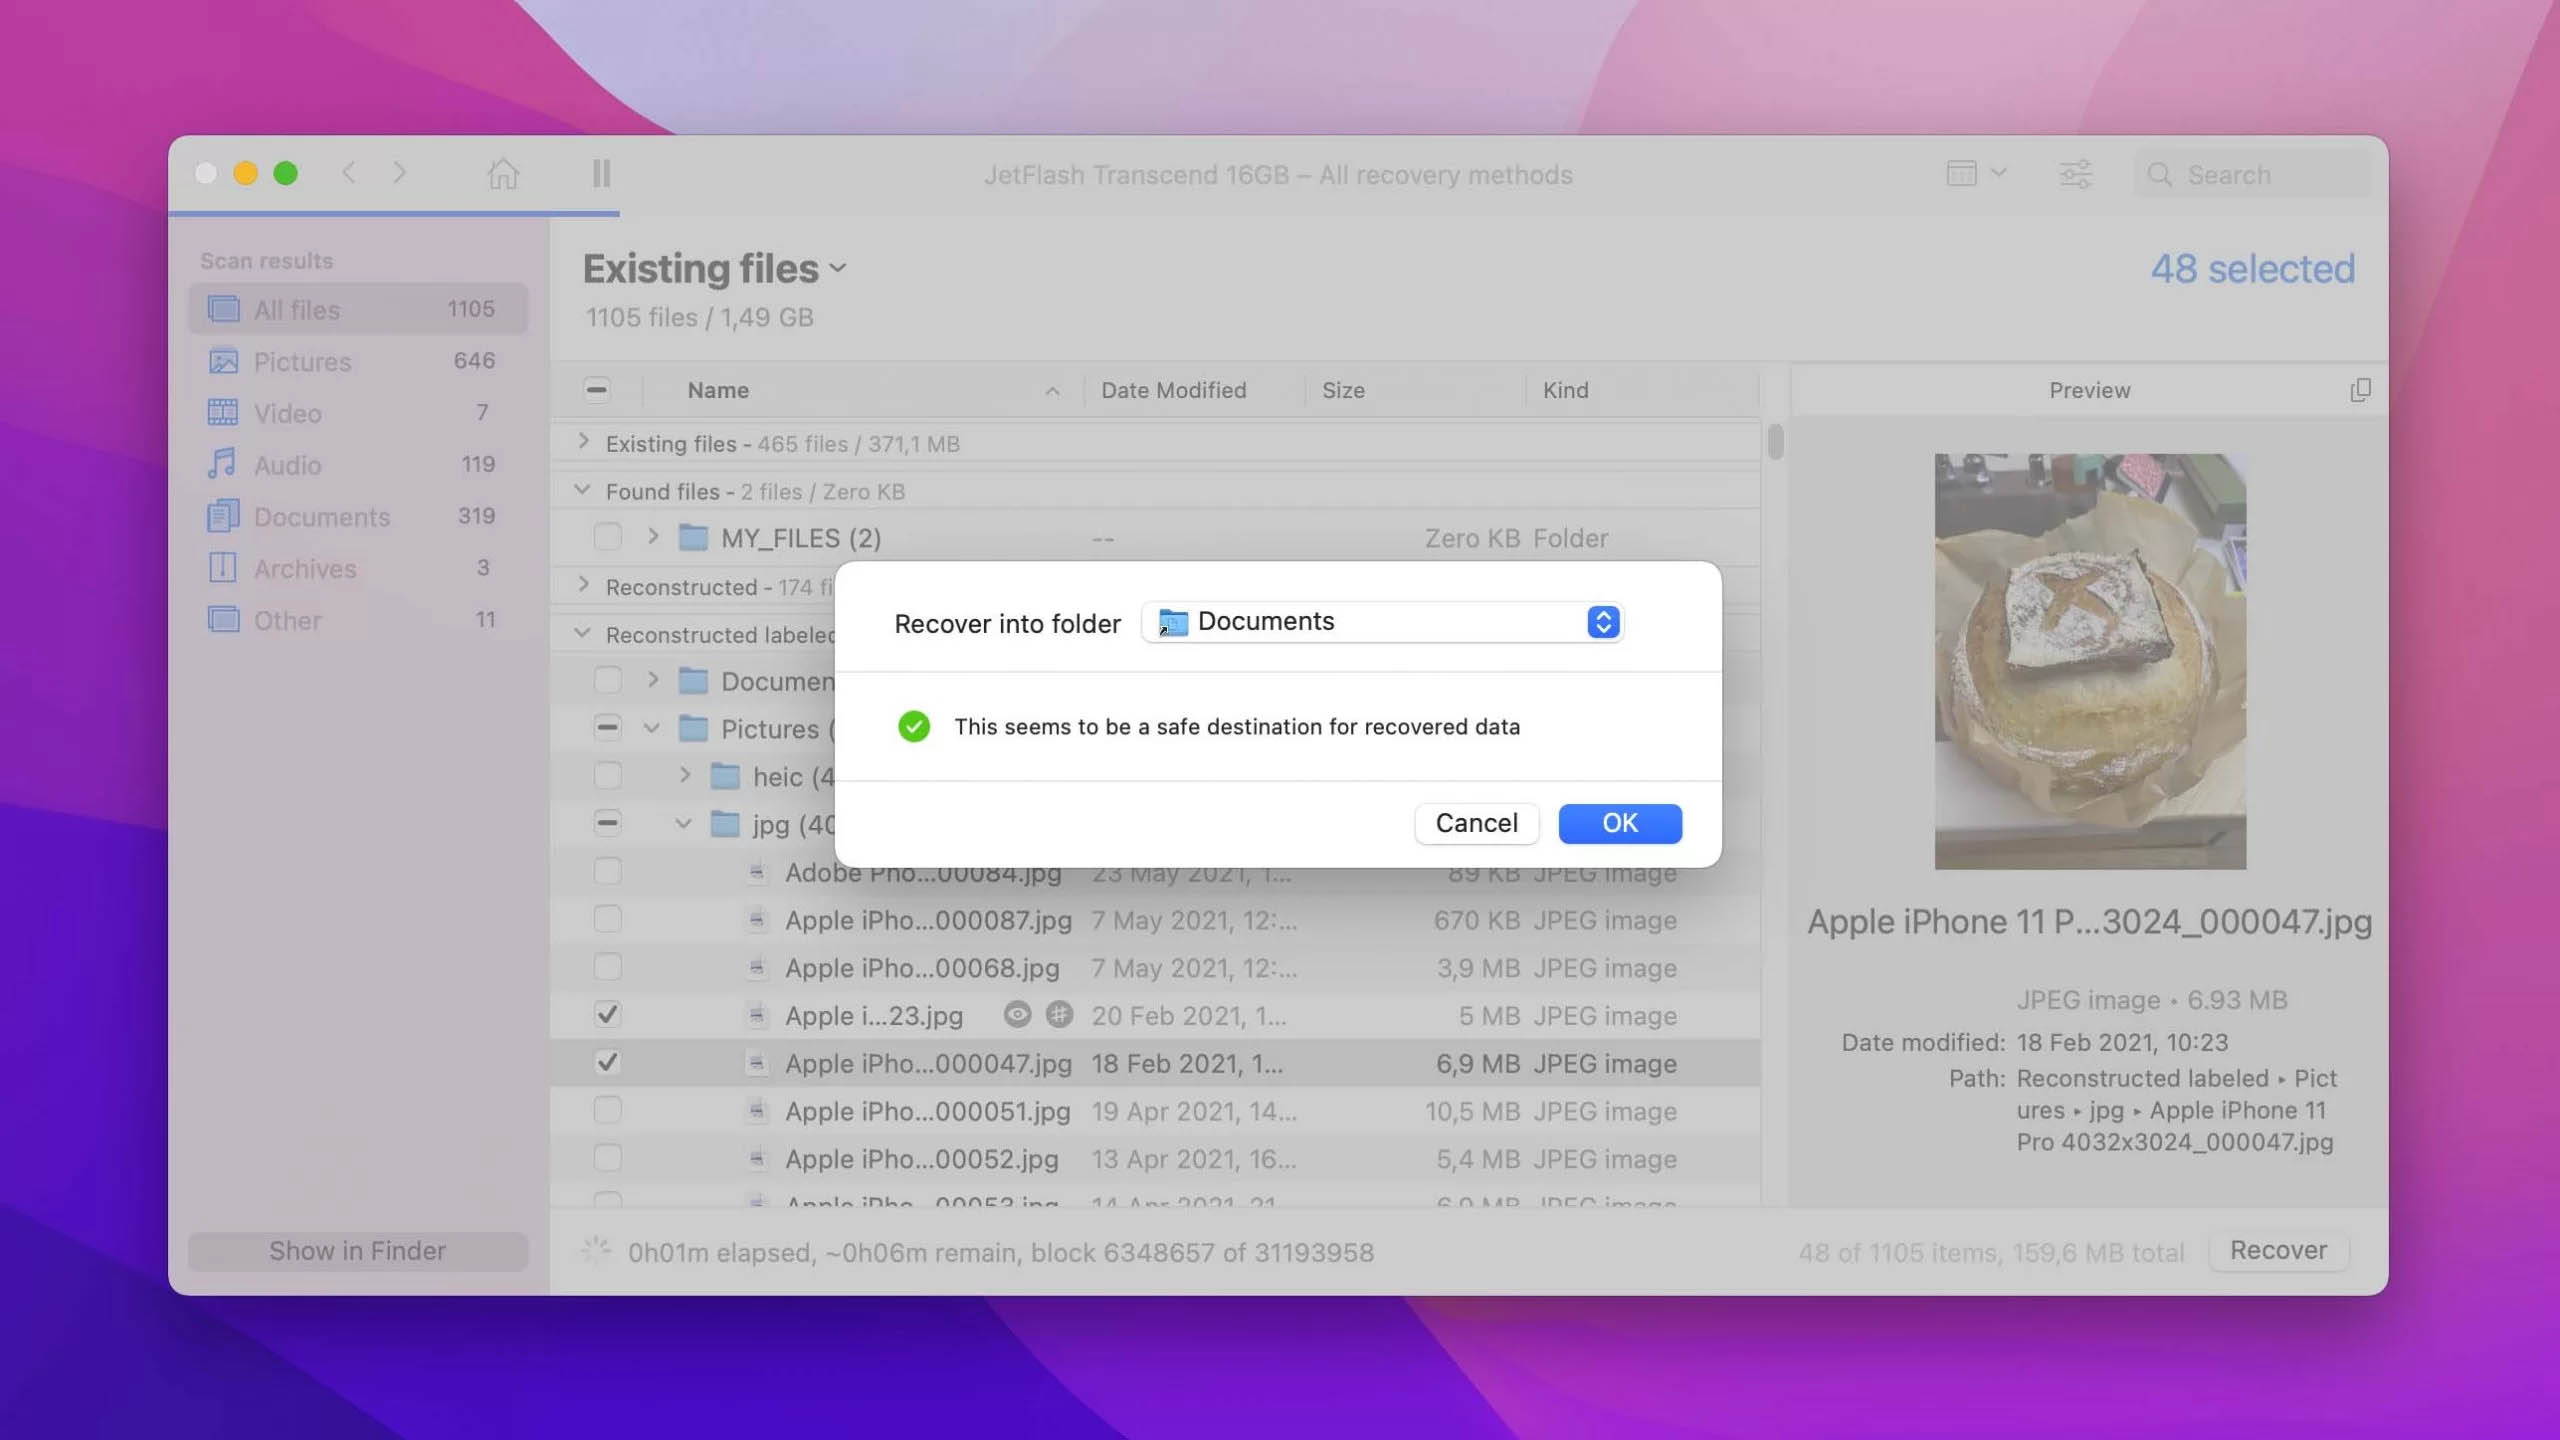
Task: Click the Other sidebar category icon
Action: [x=220, y=621]
